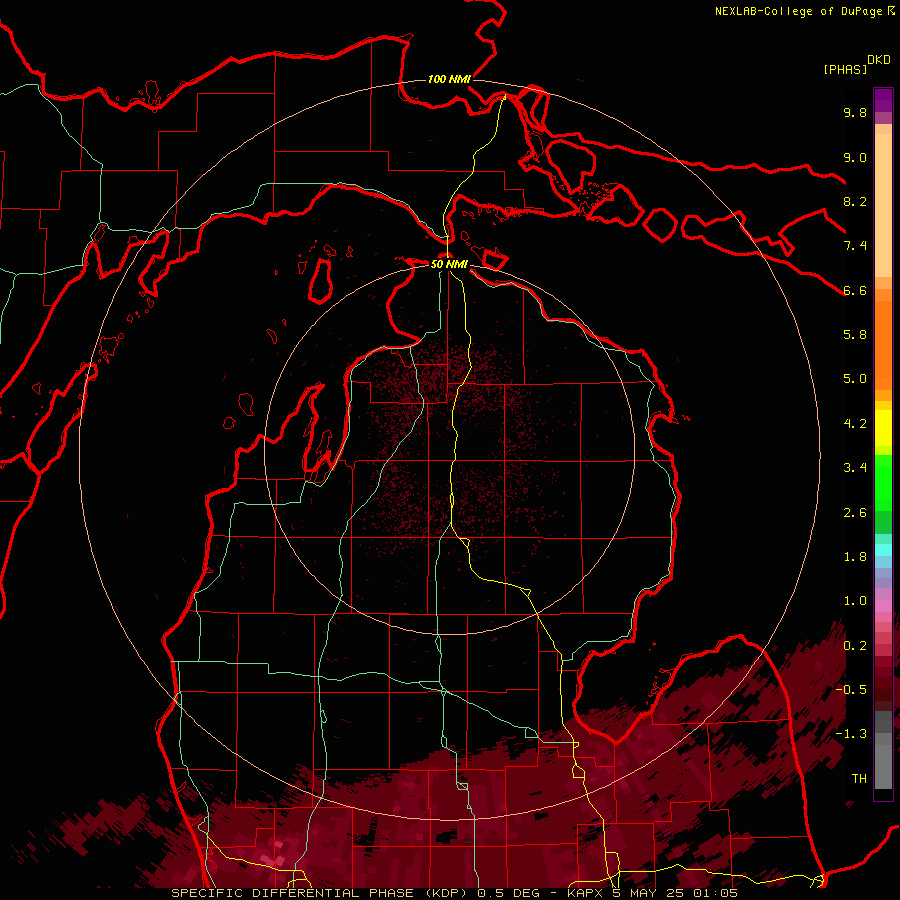This screenshot has width=900, height=900.
Task: Select the 9.0 legend value
Action: tap(855, 157)
